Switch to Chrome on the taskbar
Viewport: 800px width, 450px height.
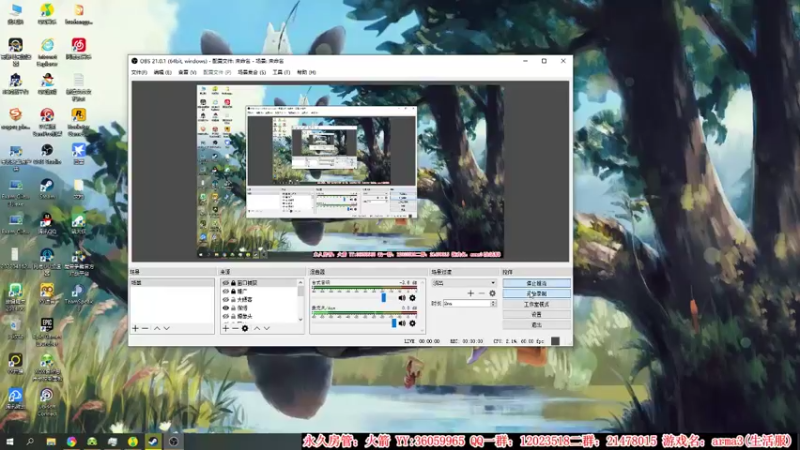71,441
